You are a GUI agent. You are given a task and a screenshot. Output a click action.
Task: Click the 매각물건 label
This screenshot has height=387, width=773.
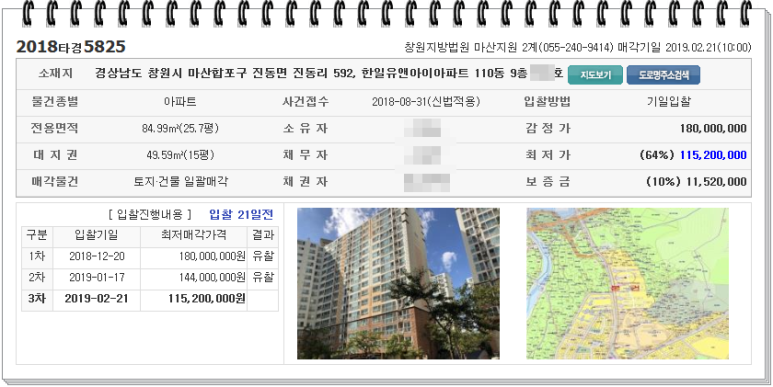tap(55, 182)
